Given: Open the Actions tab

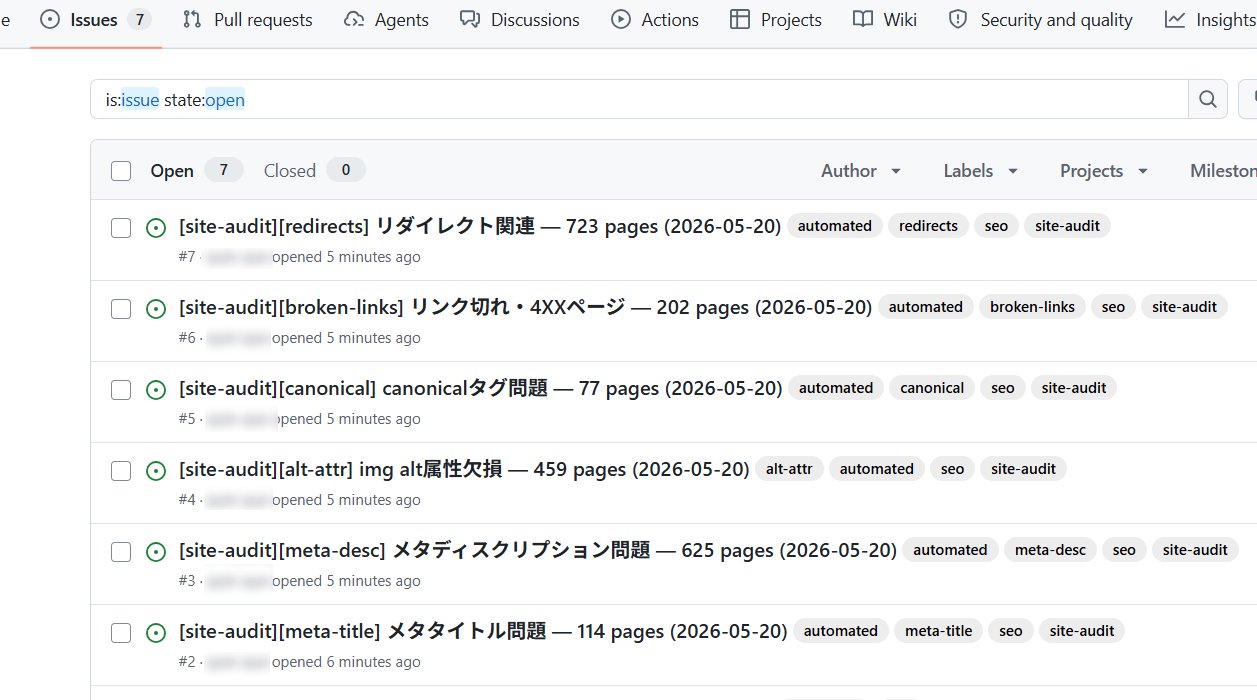Looking at the screenshot, I should click(655, 20).
